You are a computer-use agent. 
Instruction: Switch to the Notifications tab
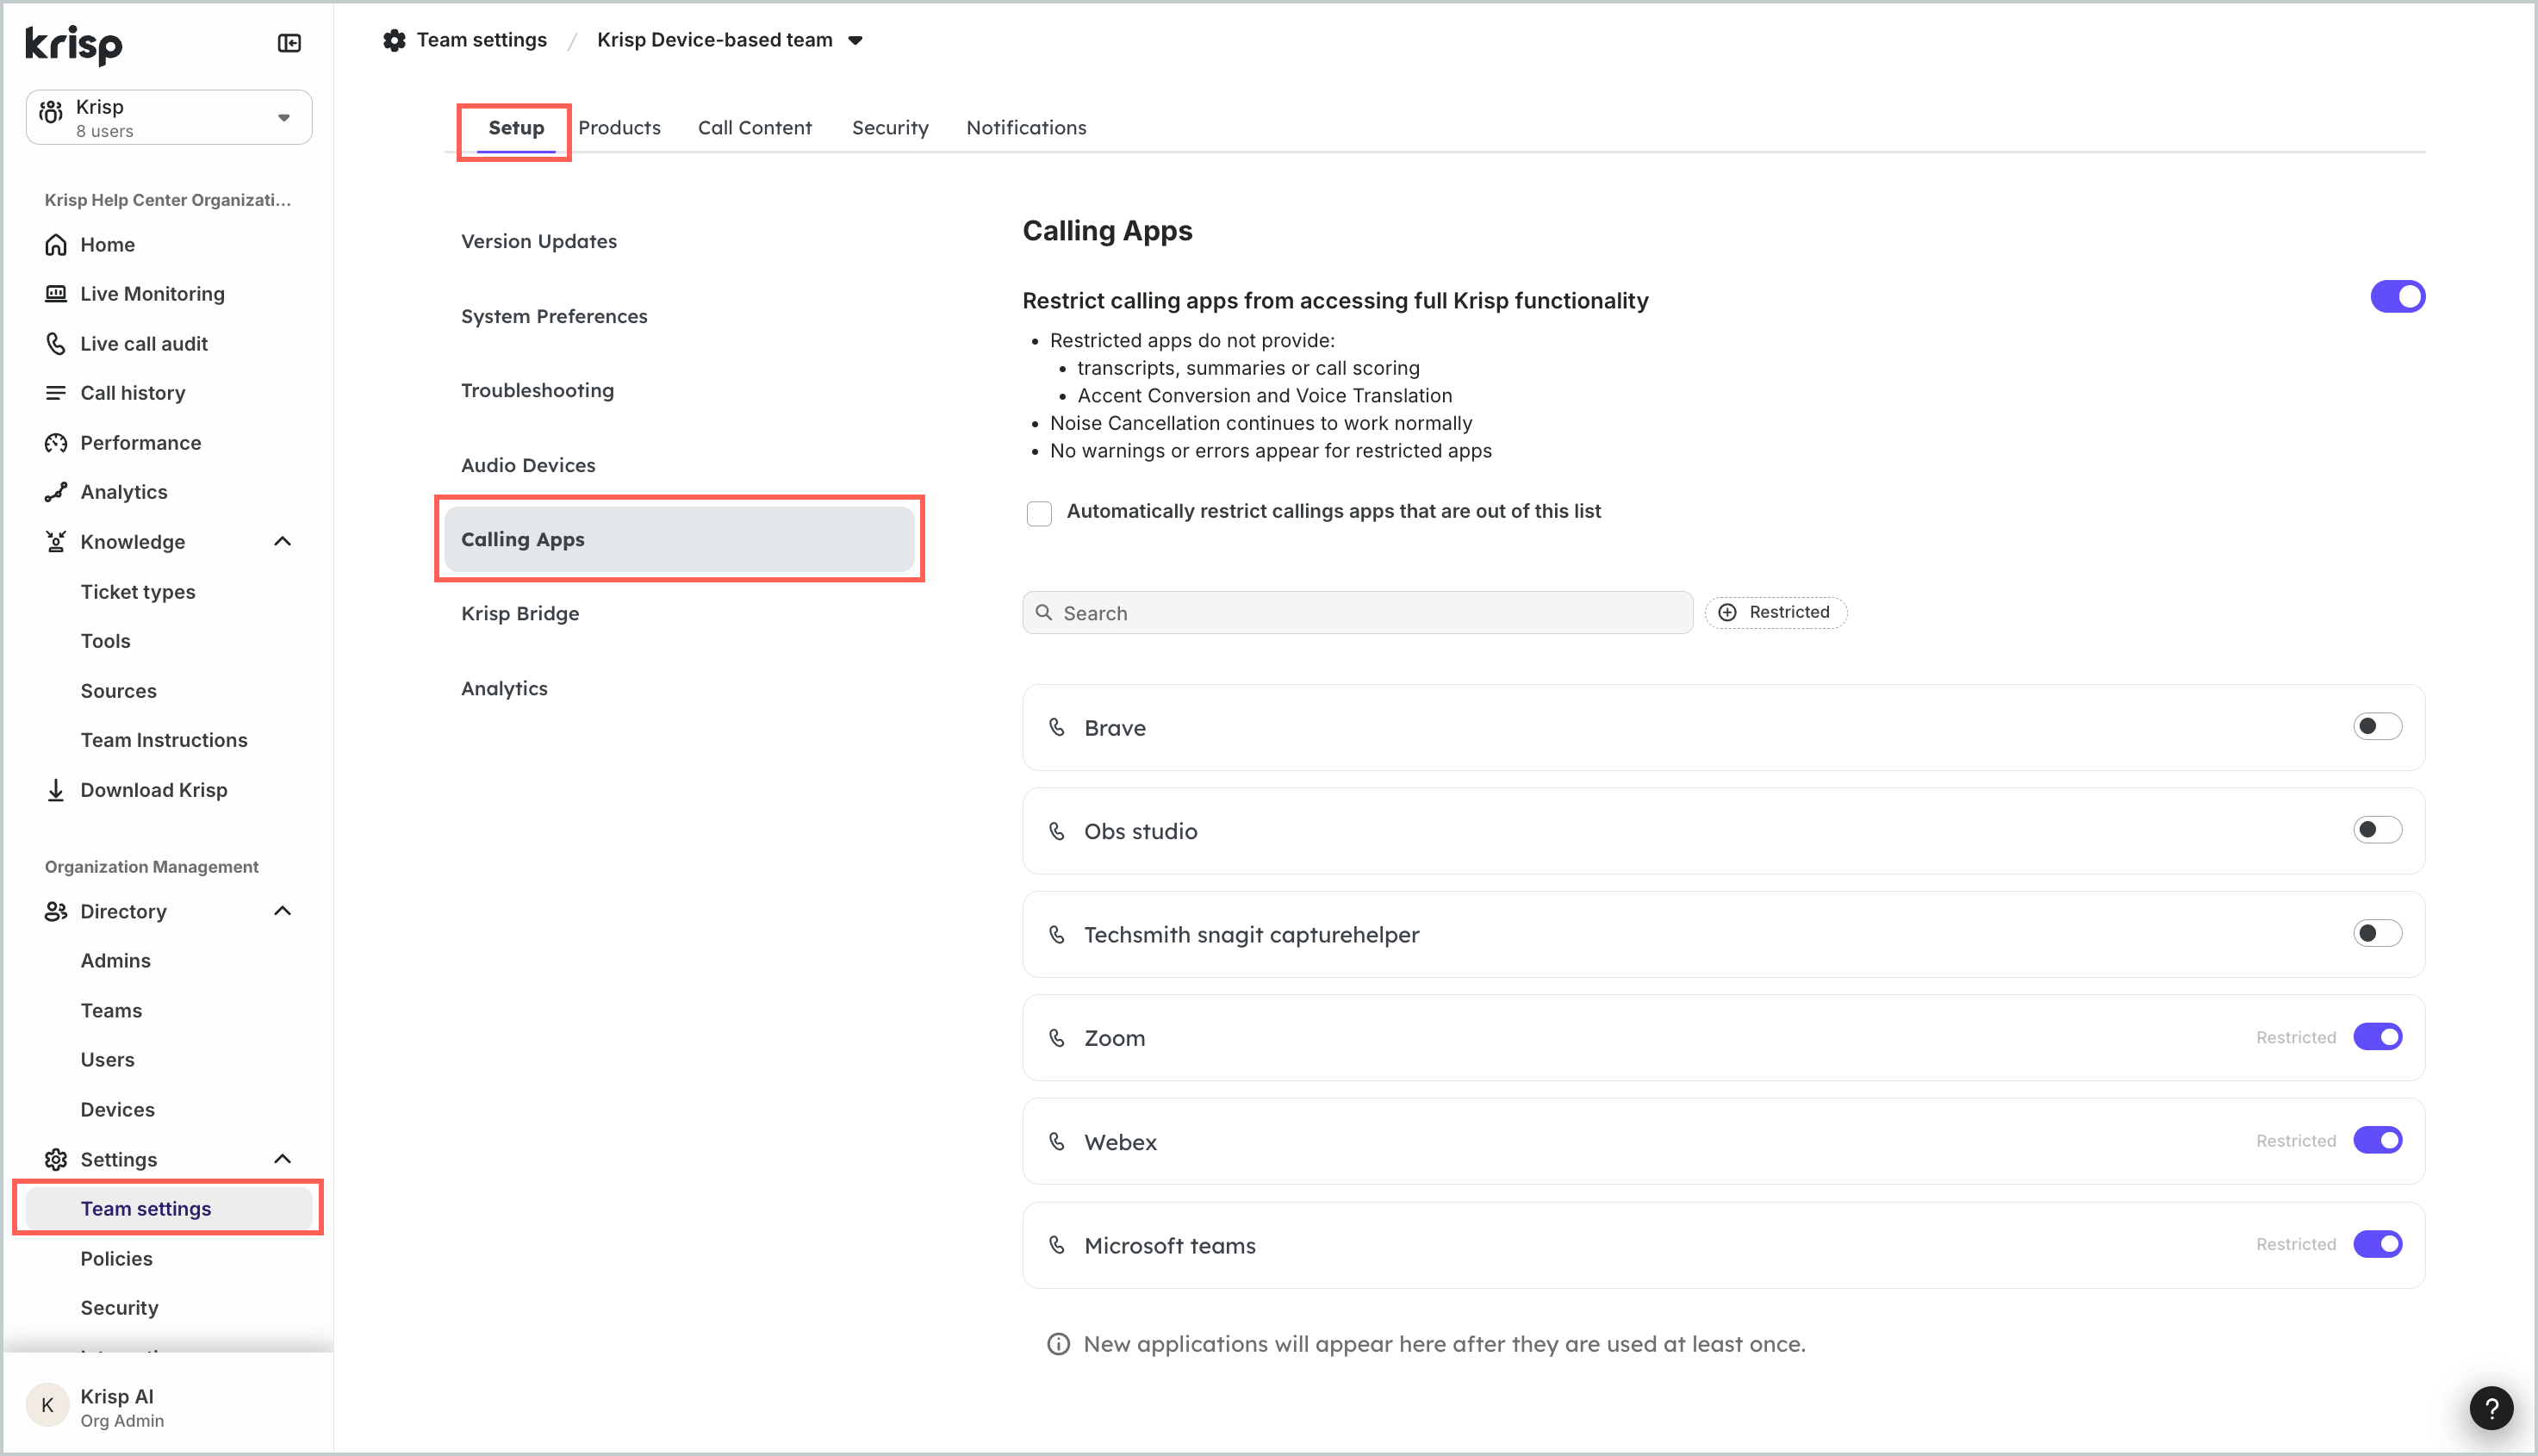[x=1026, y=128]
